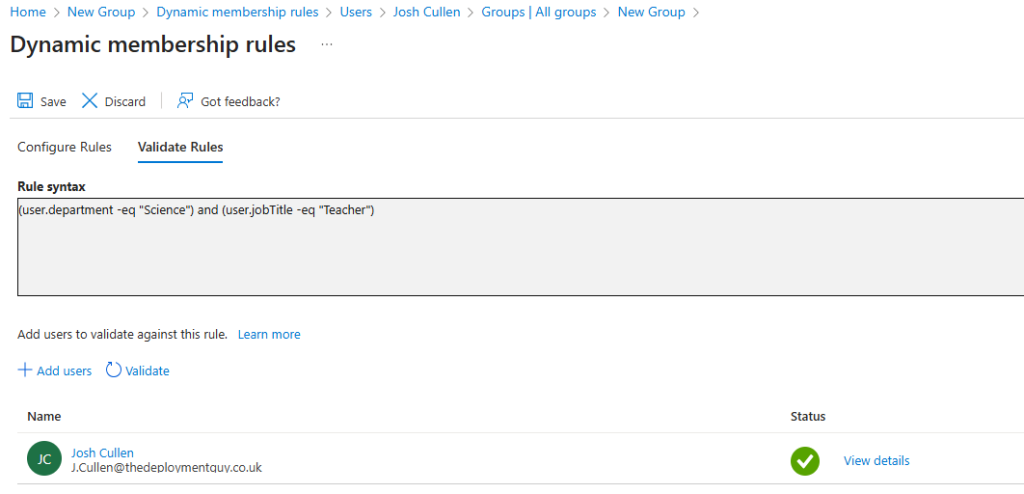Click the Got feedback person icon

pos(185,101)
